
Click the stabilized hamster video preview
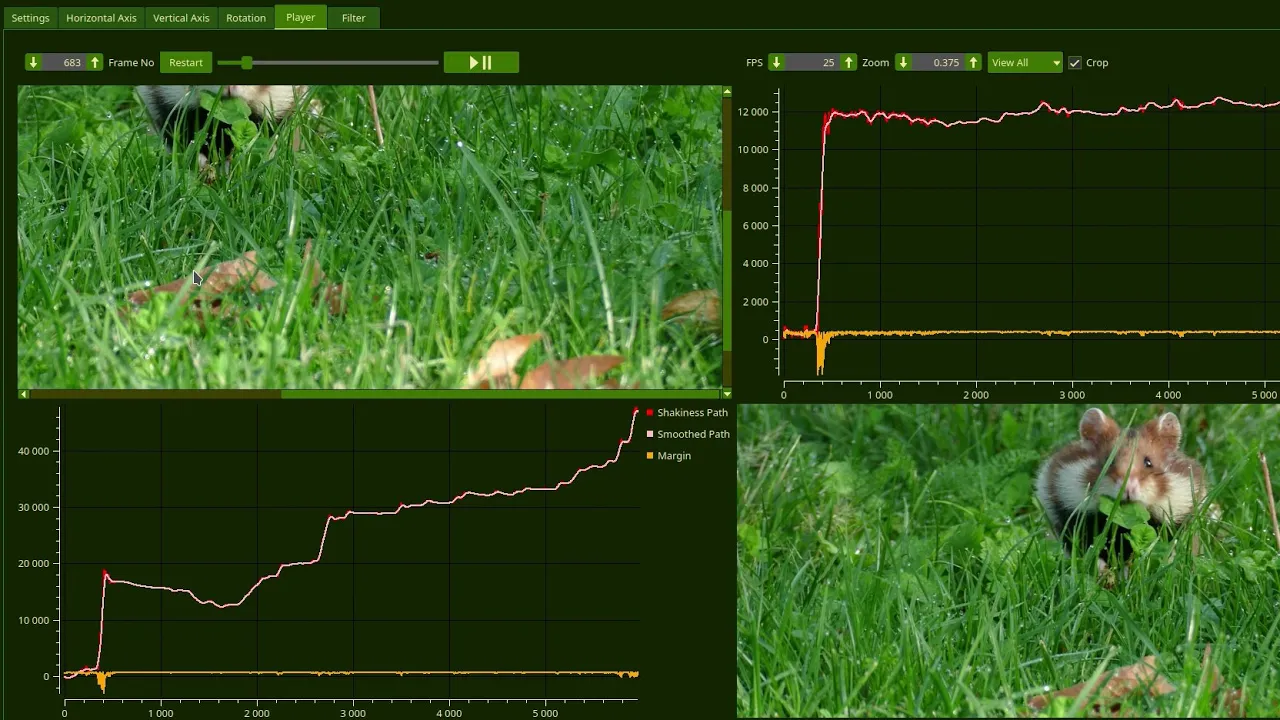point(1008,561)
